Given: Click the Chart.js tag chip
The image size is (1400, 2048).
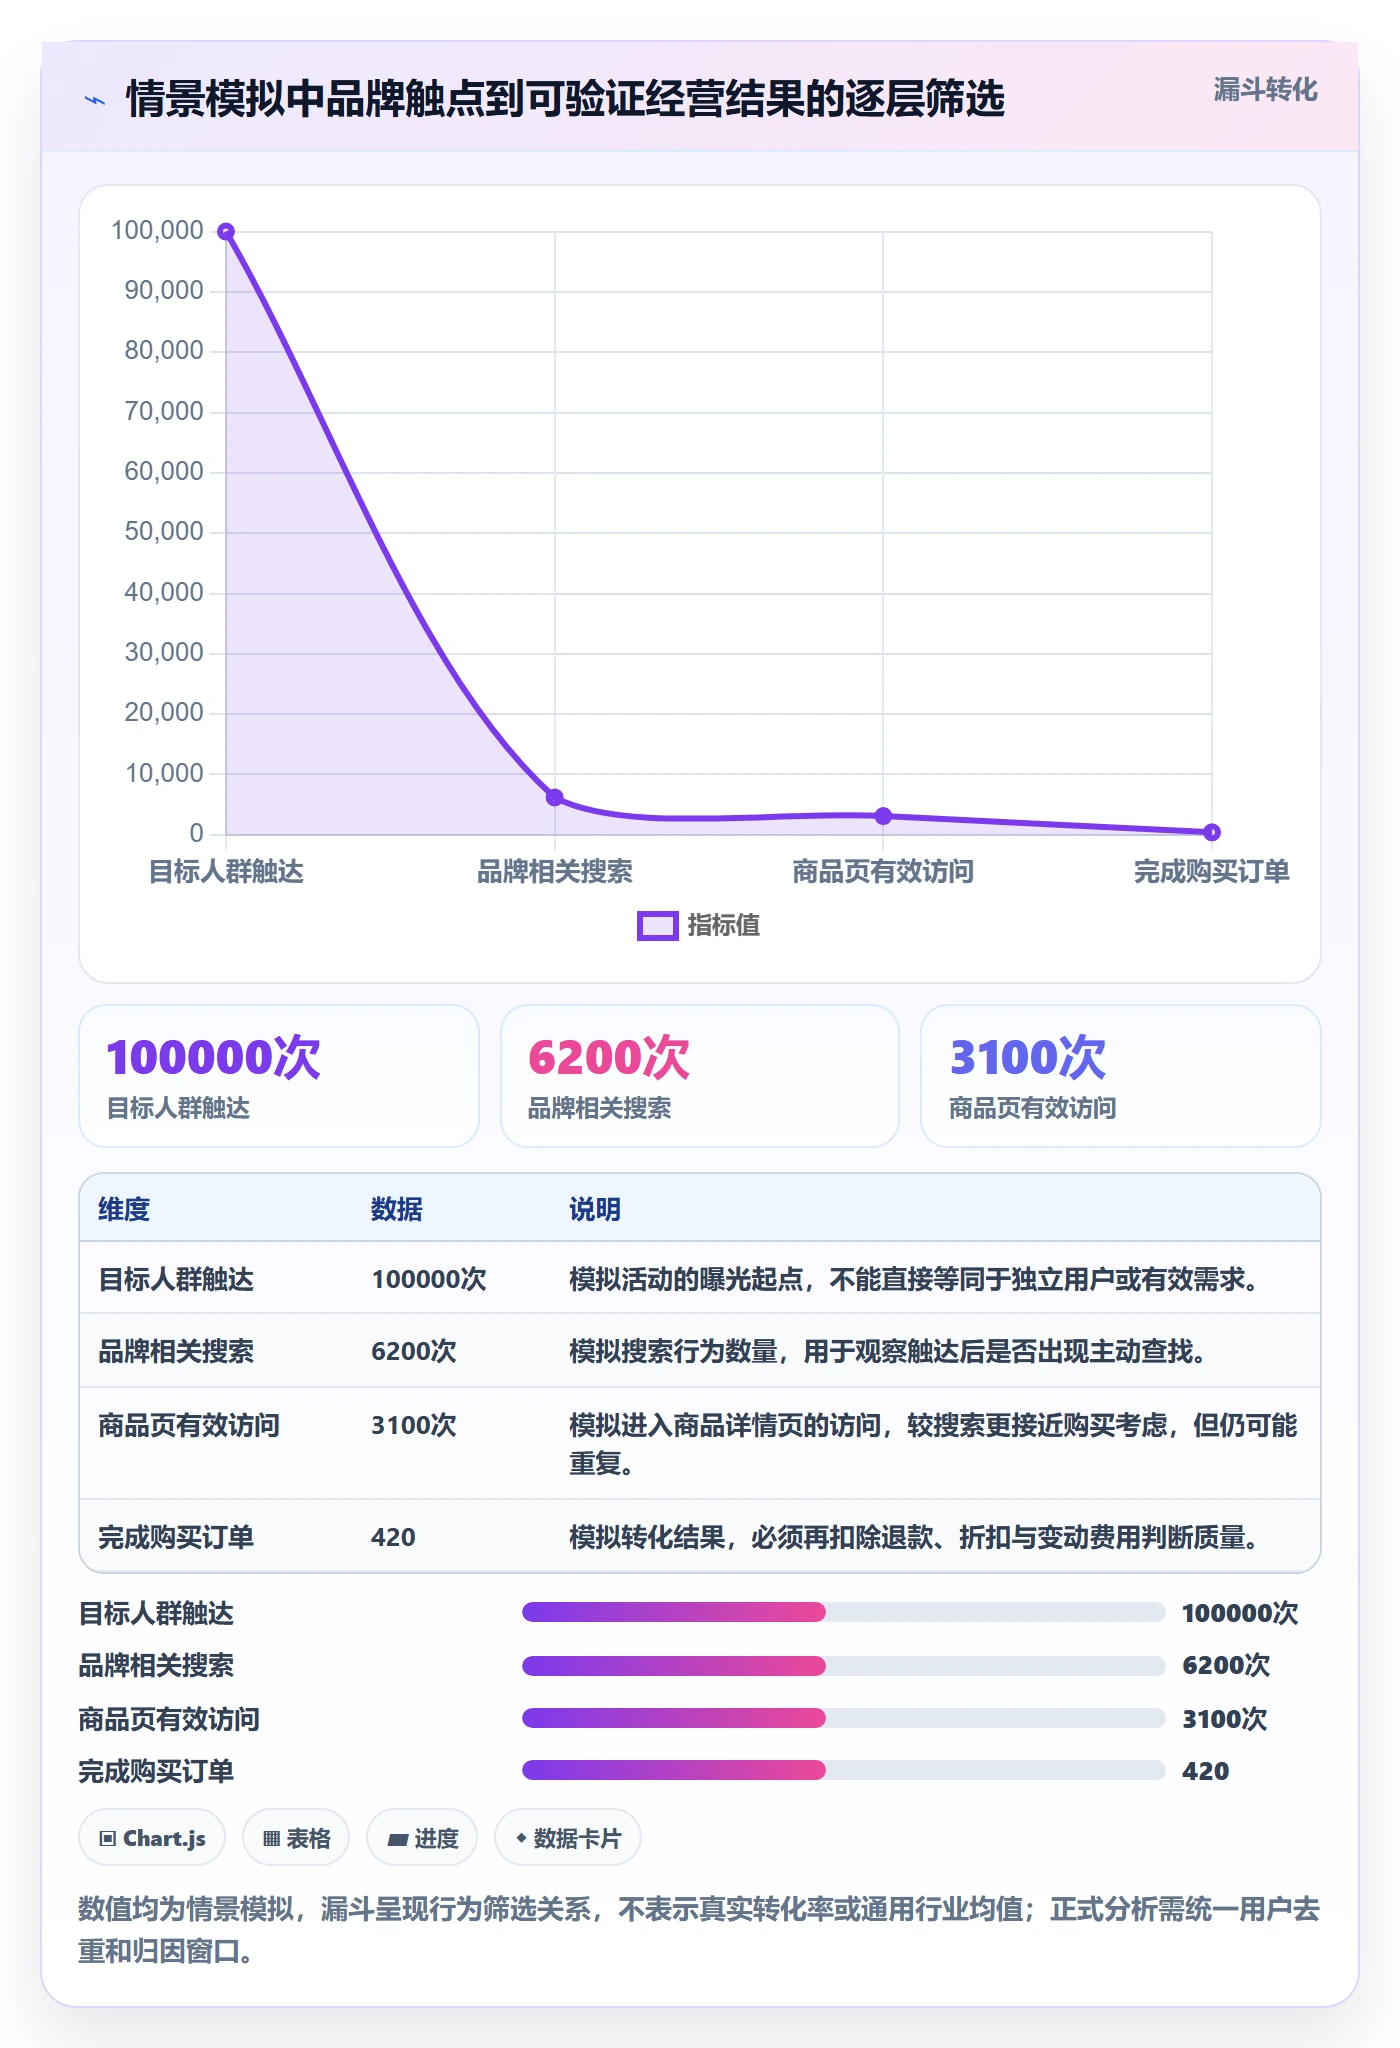Looking at the screenshot, I should pyautogui.click(x=152, y=1838).
